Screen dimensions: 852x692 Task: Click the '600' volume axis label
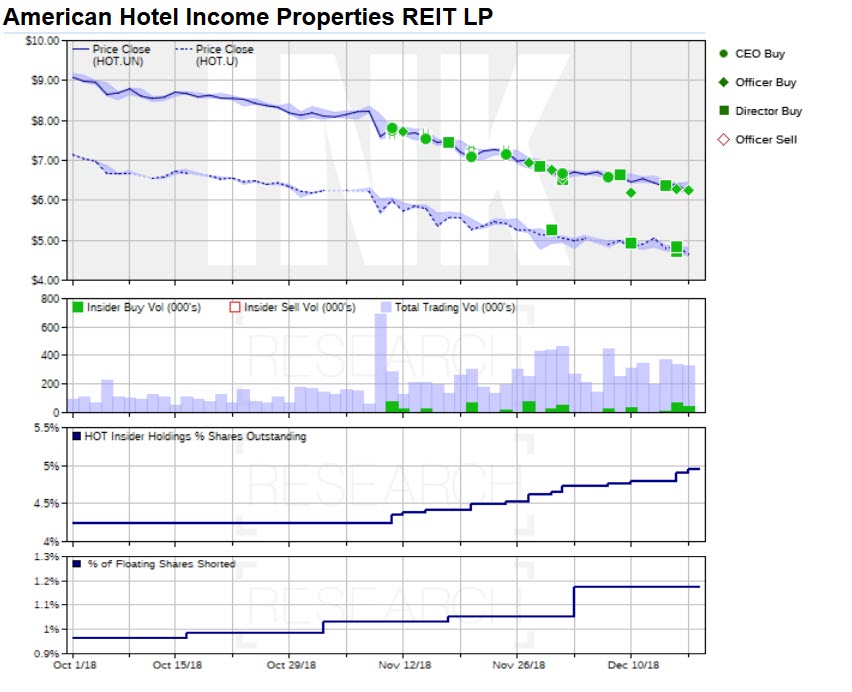coord(50,328)
